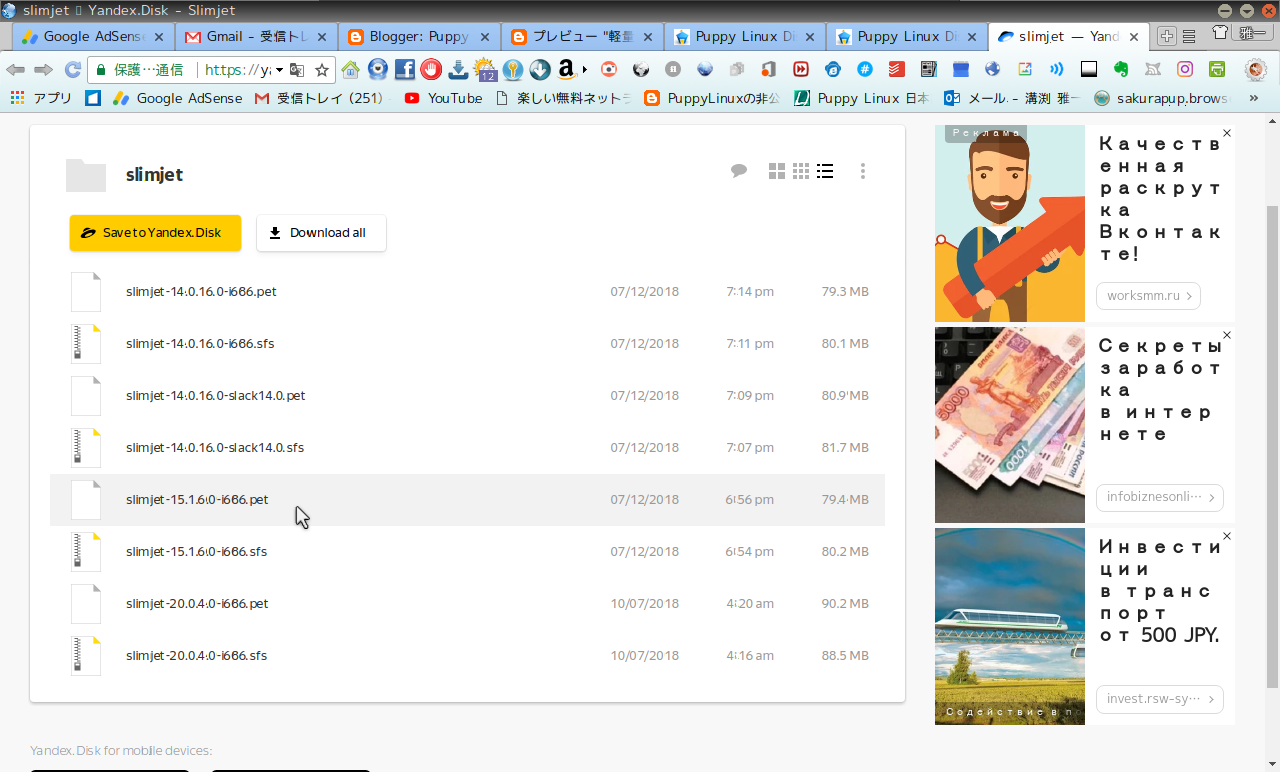Click the blue hashtag extension icon
Viewport: 1280px width, 772px height.
point(865,70)
